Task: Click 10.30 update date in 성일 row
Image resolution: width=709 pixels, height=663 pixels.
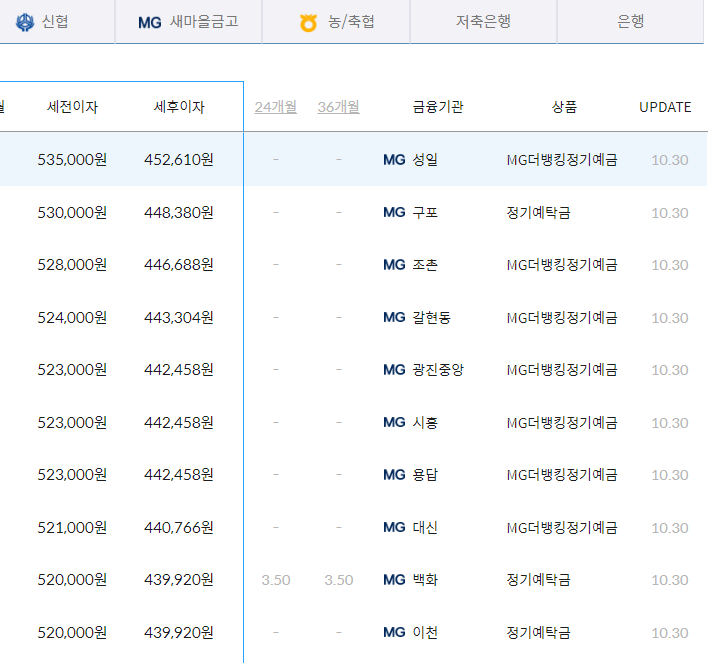Action: click(670, 160)
